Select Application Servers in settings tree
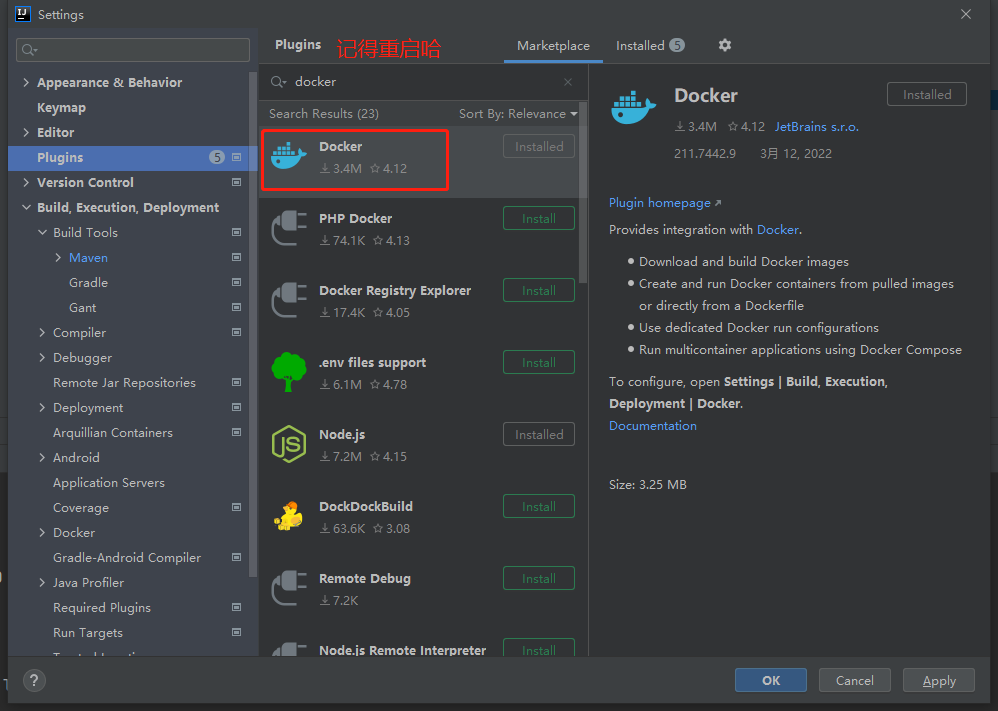Screen dimensions: 998x711 (109, 482)
